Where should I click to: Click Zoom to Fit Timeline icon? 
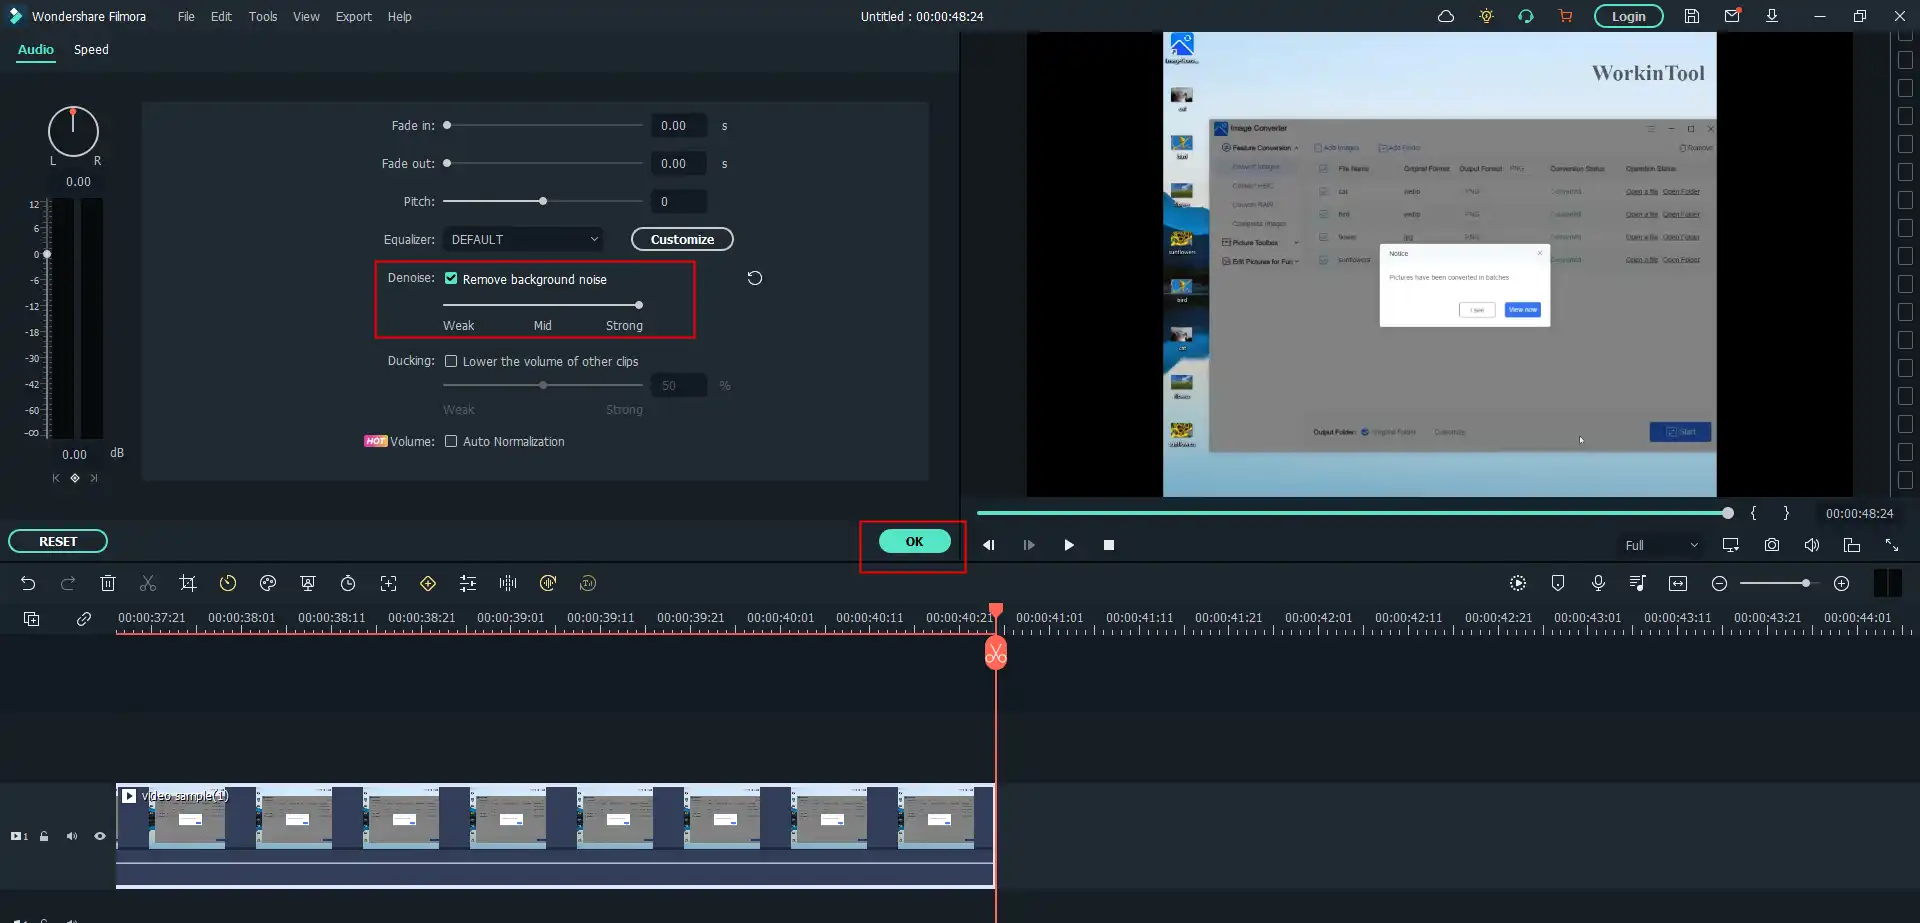point(1678,583)
